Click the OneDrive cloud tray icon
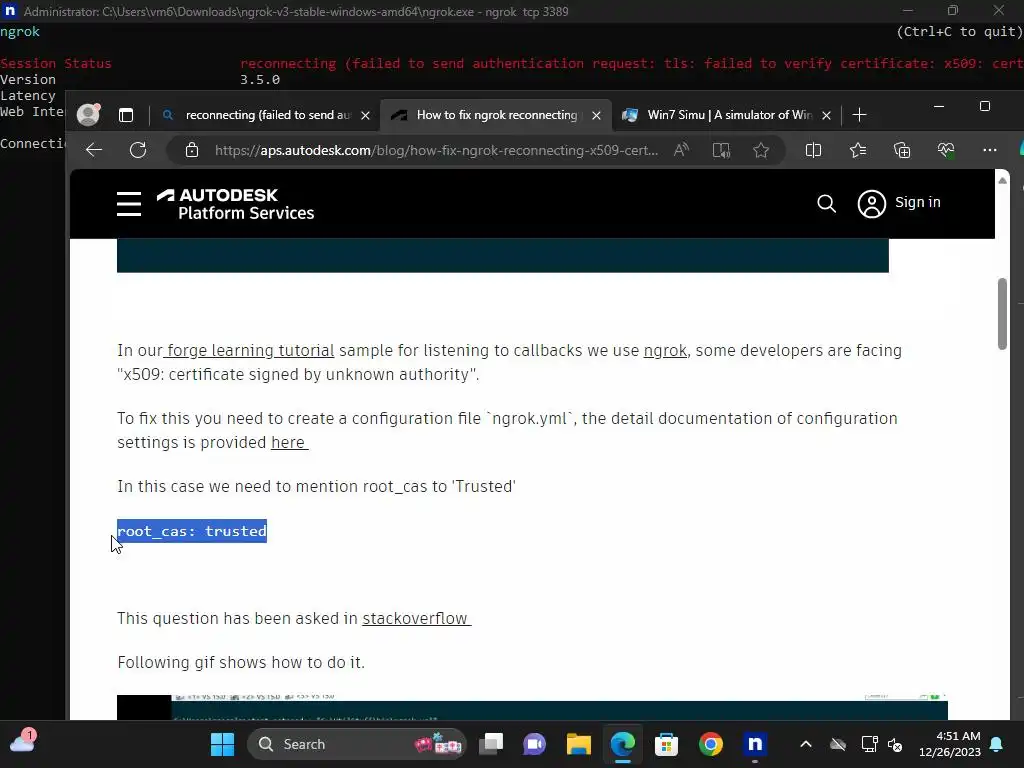This screenshot has height=768, width=1024. point(838,744)
